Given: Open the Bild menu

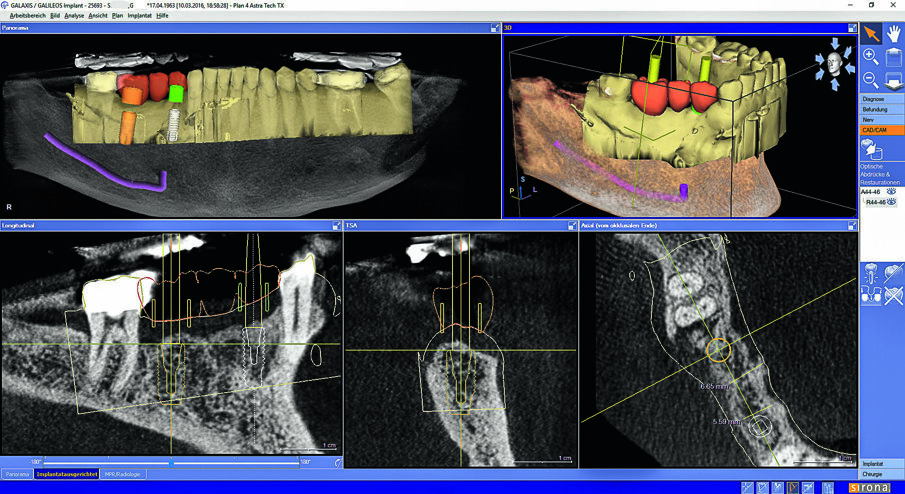Looking at the screenshot, I should point(55,16).
